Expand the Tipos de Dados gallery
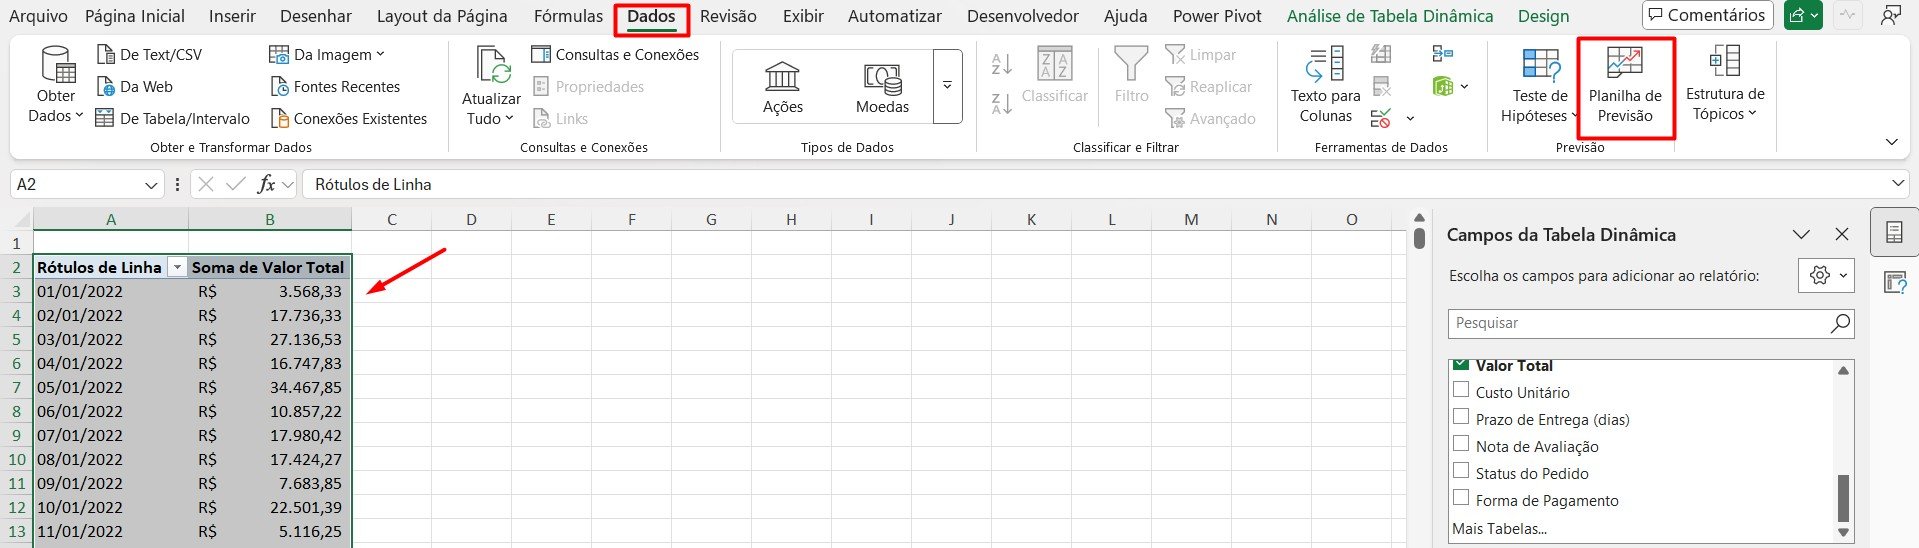Viewport: 1919px width, 548px height. pos(947,86)
